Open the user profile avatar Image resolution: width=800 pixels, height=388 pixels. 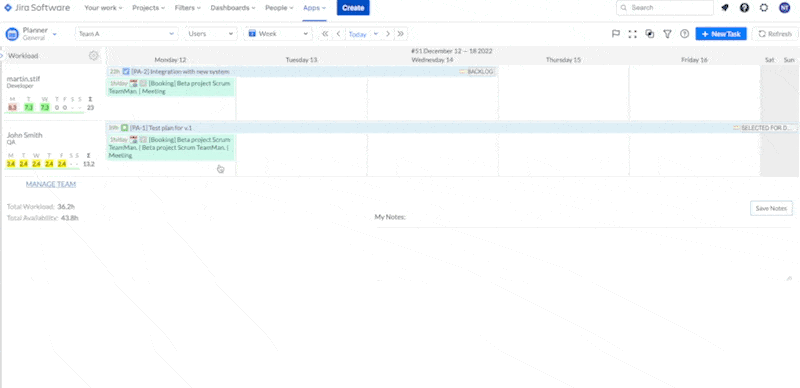coord(784,8)
